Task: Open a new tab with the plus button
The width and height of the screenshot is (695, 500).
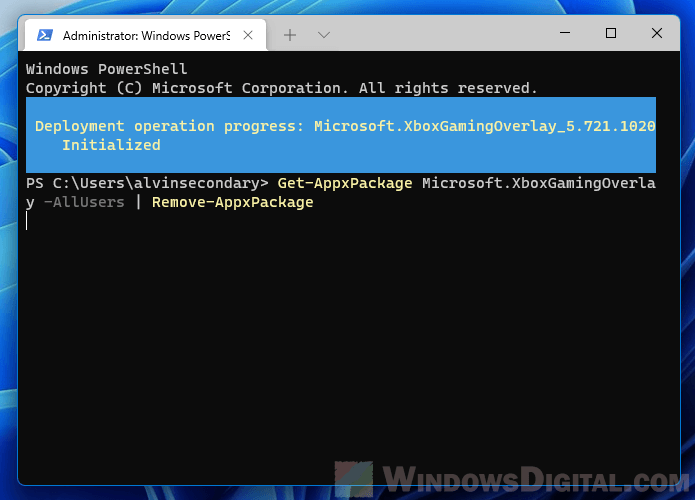Action: pyautogui.click(x=290, y=35)
